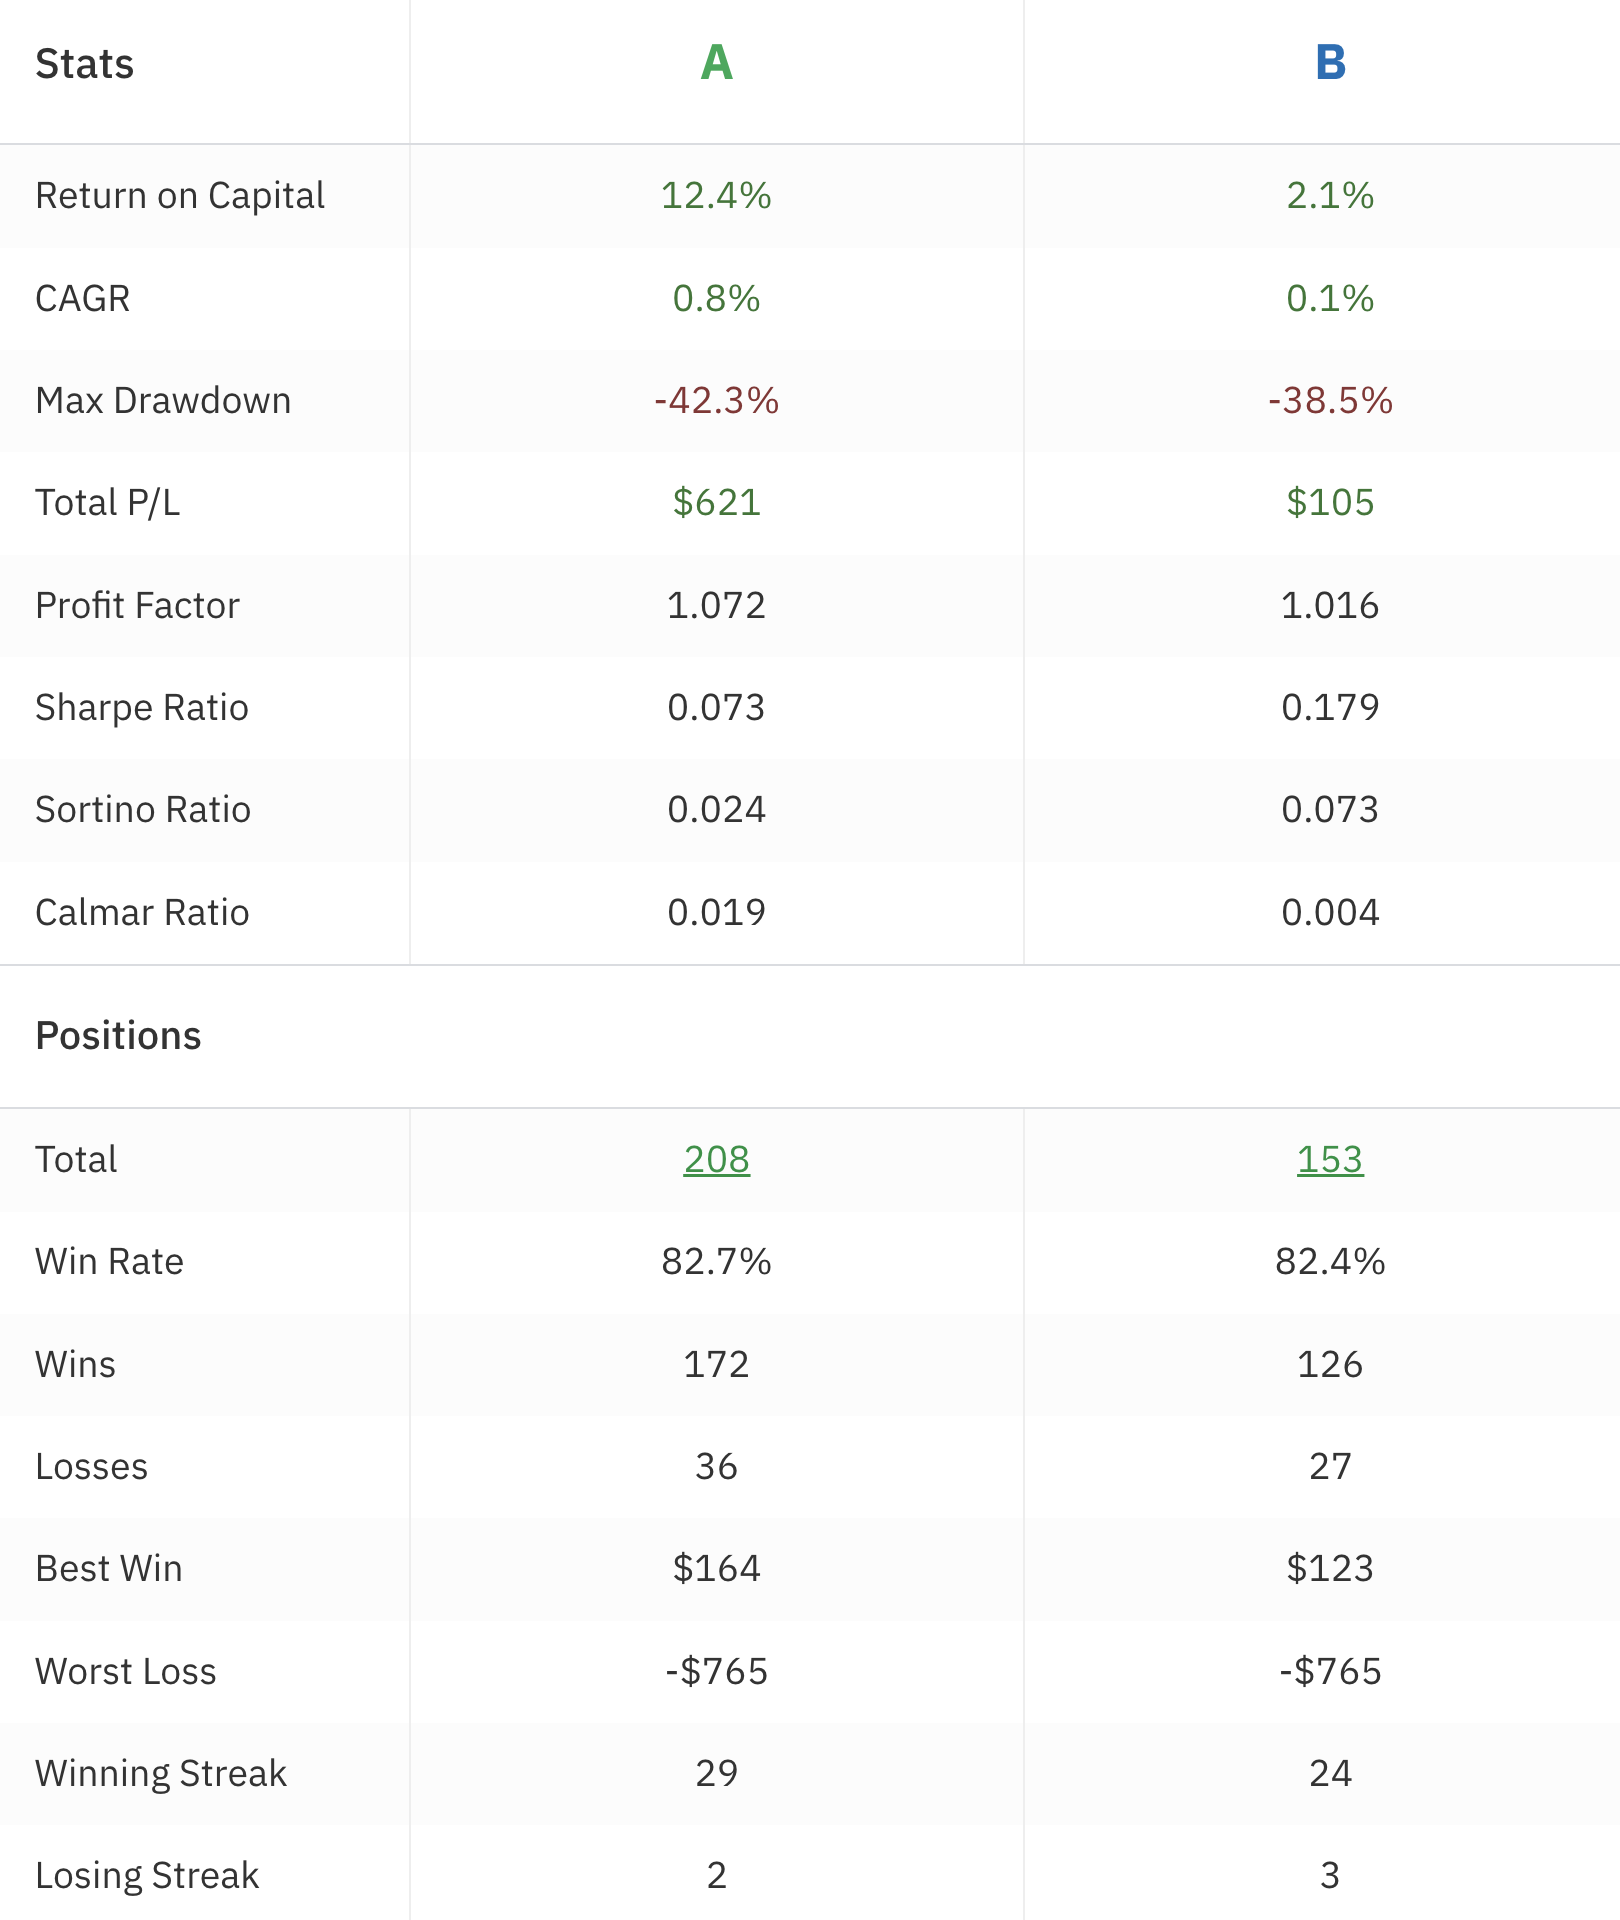Click the blue B column header
The image size is (1620, 1920).
1330,63
